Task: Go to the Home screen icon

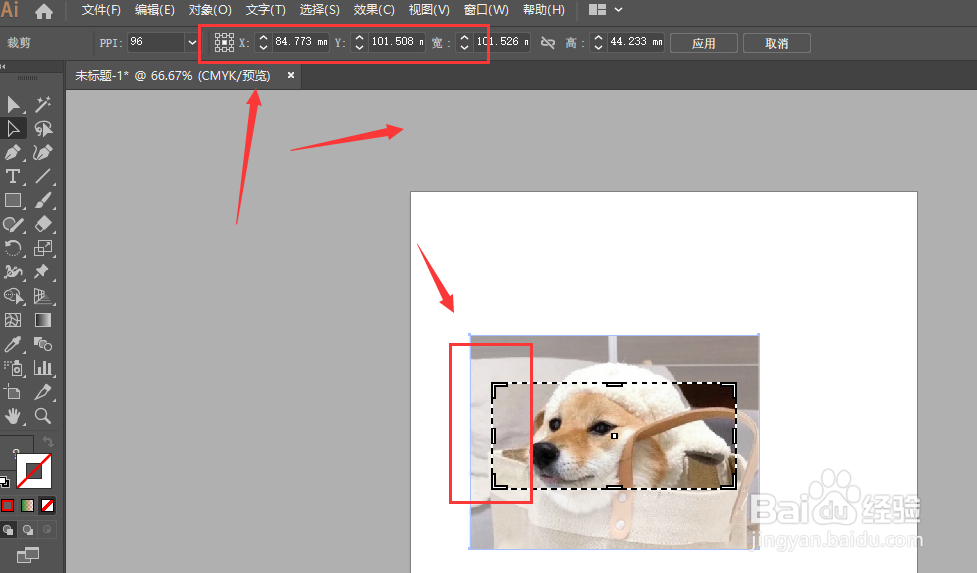Action: 44,11
